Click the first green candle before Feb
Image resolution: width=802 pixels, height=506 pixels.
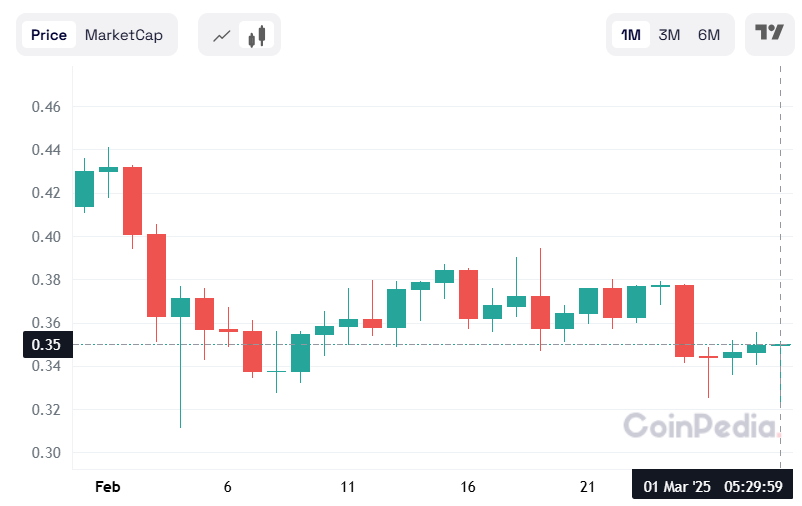coord(84,188)
